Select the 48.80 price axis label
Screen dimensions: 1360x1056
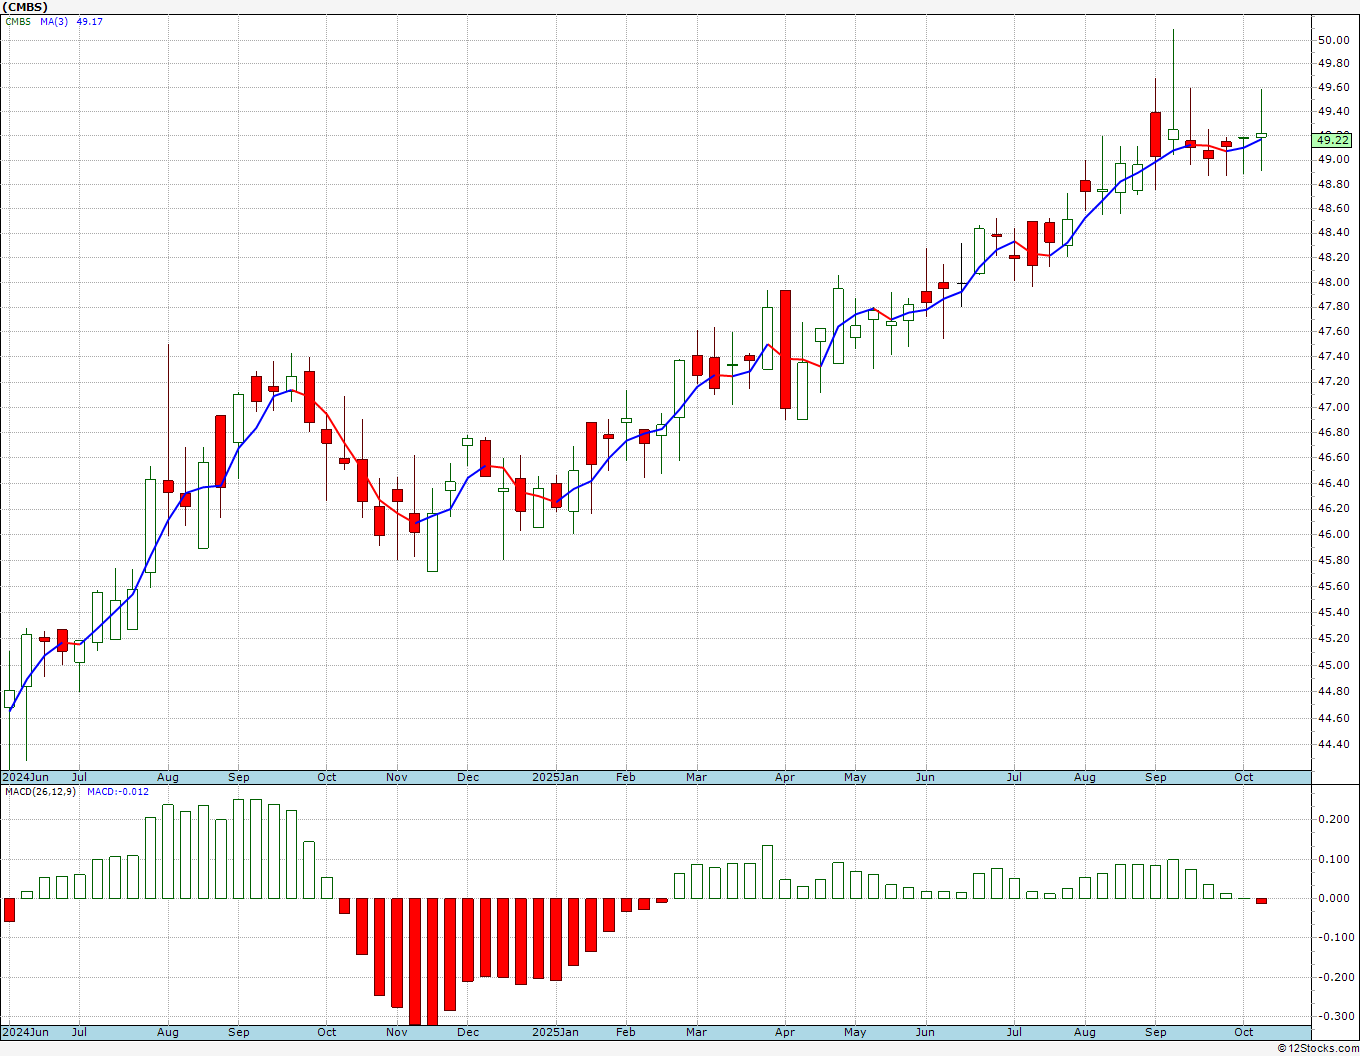tap(1334, 185)
